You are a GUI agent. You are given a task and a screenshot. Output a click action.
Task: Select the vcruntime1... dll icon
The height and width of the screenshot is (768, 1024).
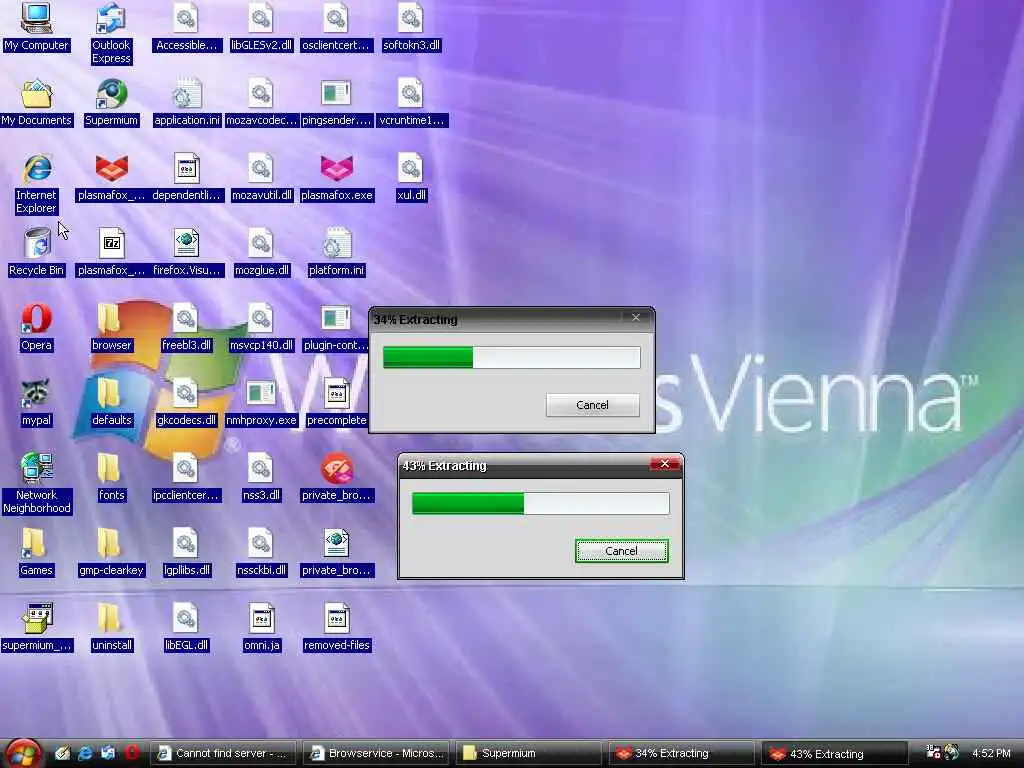(x=411, y=94)
